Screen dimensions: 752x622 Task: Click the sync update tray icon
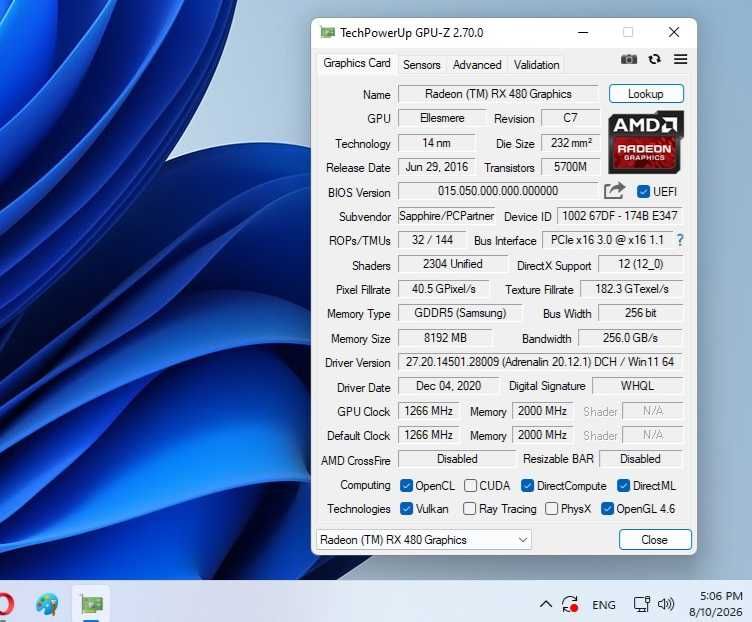[x=570, y=604]
